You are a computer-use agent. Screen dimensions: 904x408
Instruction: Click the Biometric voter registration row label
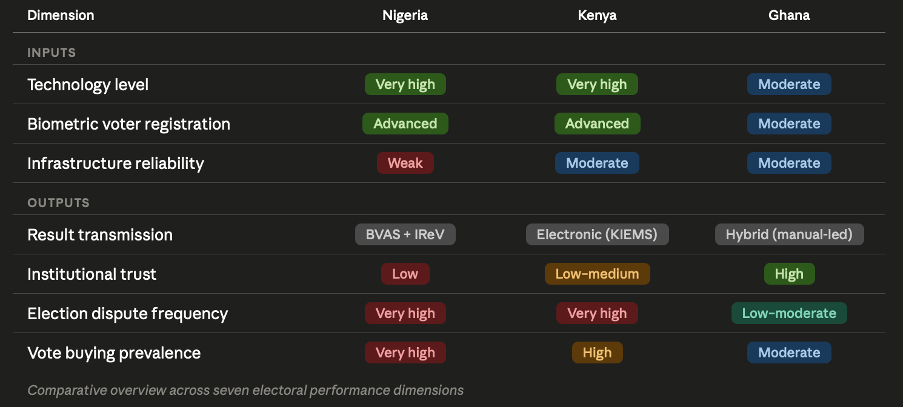(x=129, y=124)
